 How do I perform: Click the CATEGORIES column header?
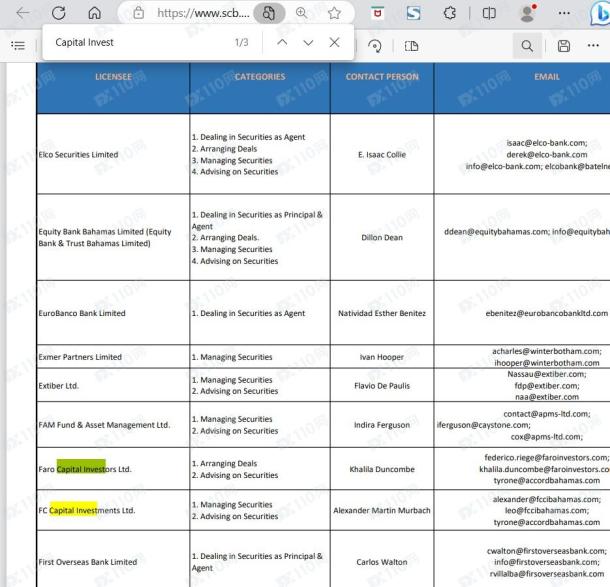point(260,77)
